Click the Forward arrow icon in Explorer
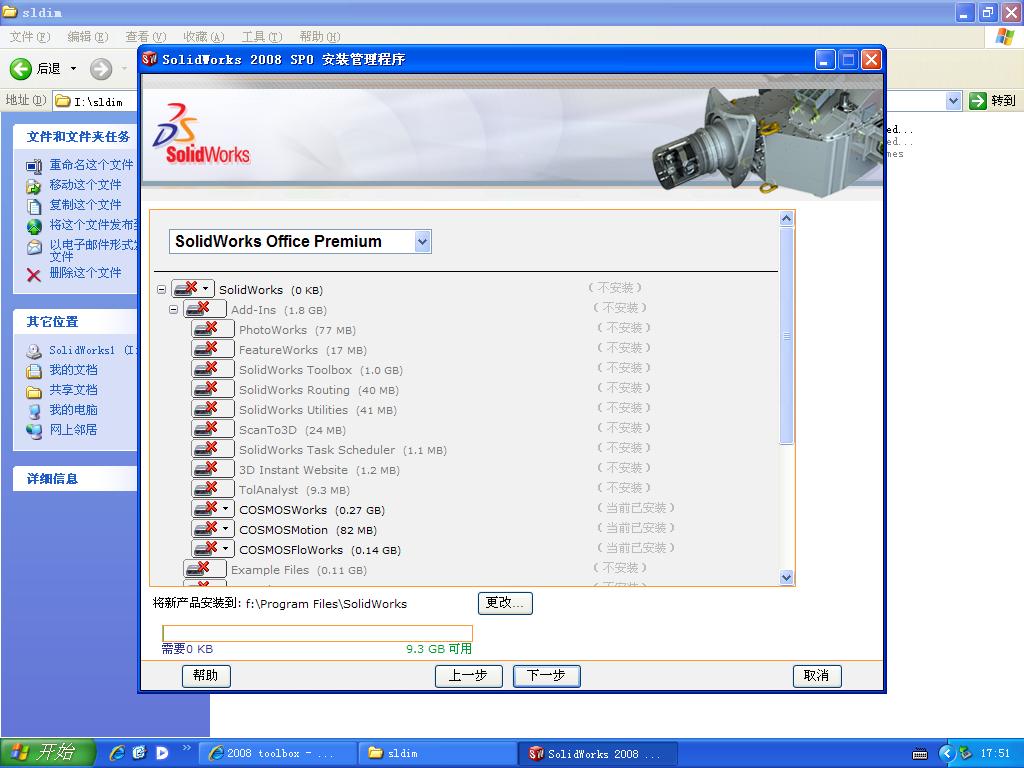Screen dimensions: 1024x768 click(x=101, y=69)
